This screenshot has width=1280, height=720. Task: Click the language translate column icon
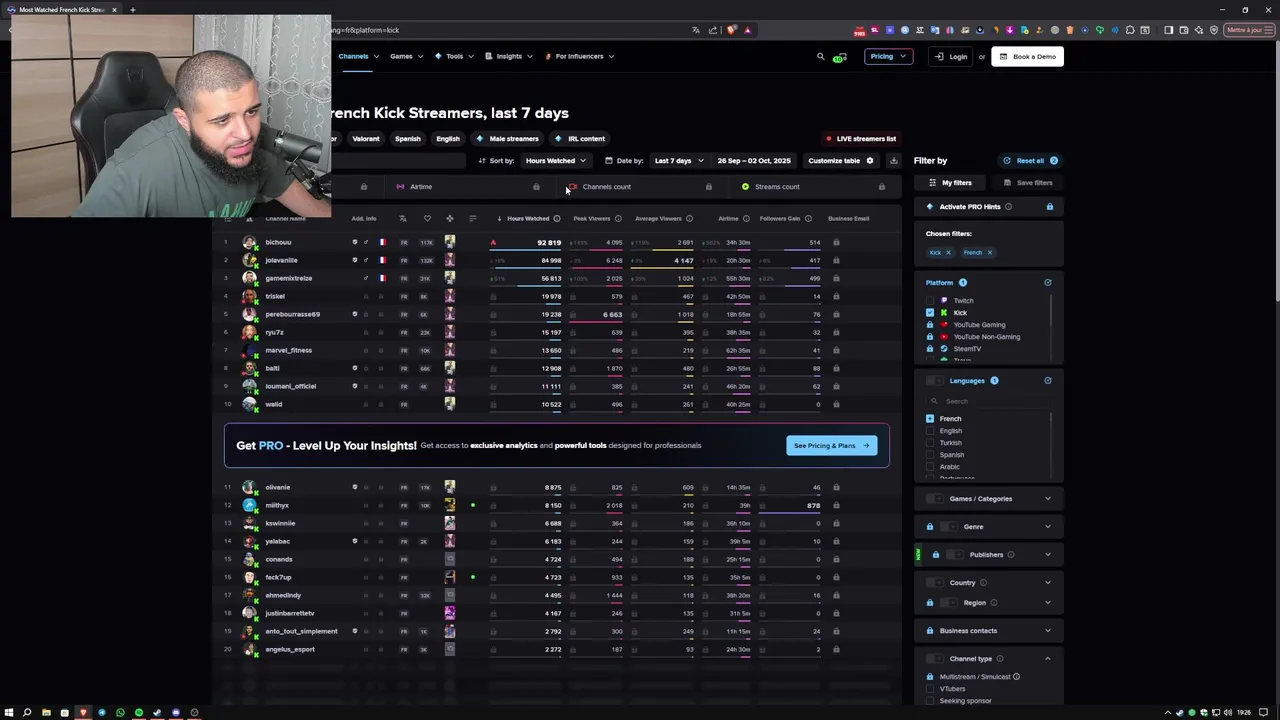[403, 218]
